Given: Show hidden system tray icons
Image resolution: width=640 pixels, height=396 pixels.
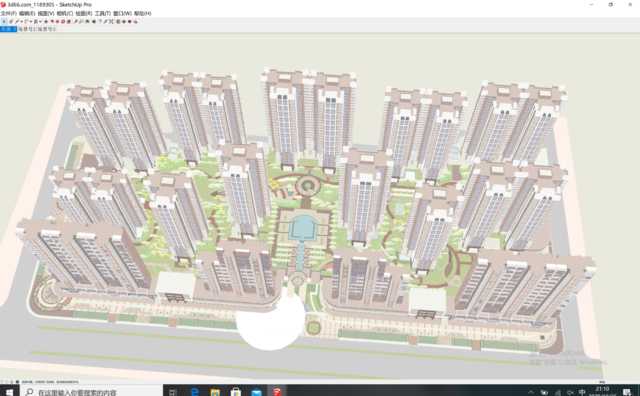Looking at the screenshot, I should [531, 392].
